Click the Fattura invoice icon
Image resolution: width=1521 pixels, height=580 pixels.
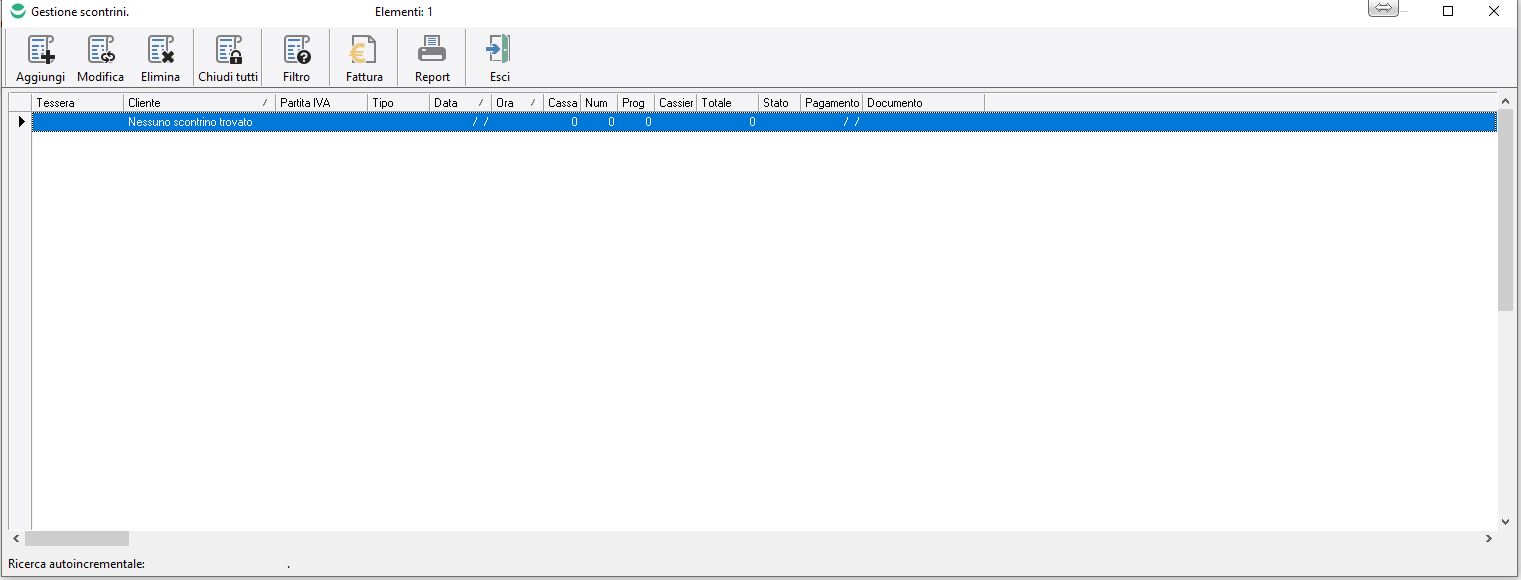[364, 51]
